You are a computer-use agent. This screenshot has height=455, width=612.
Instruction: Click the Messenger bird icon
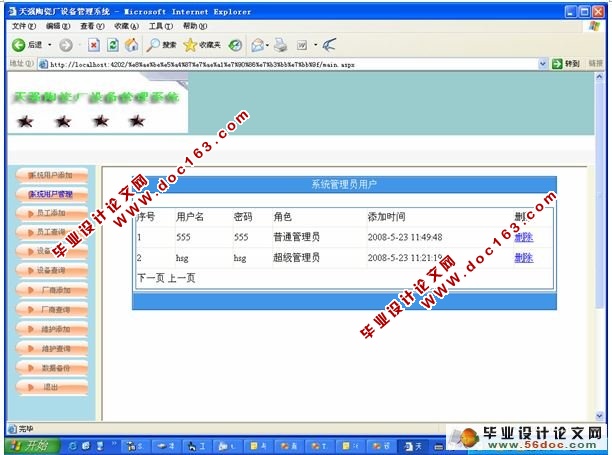point(329,45)
